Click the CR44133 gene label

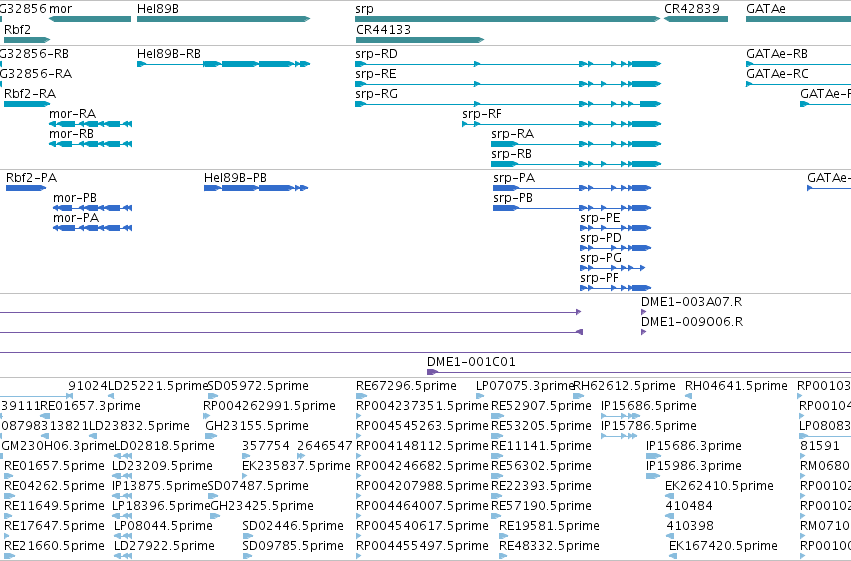pos(383,29)
